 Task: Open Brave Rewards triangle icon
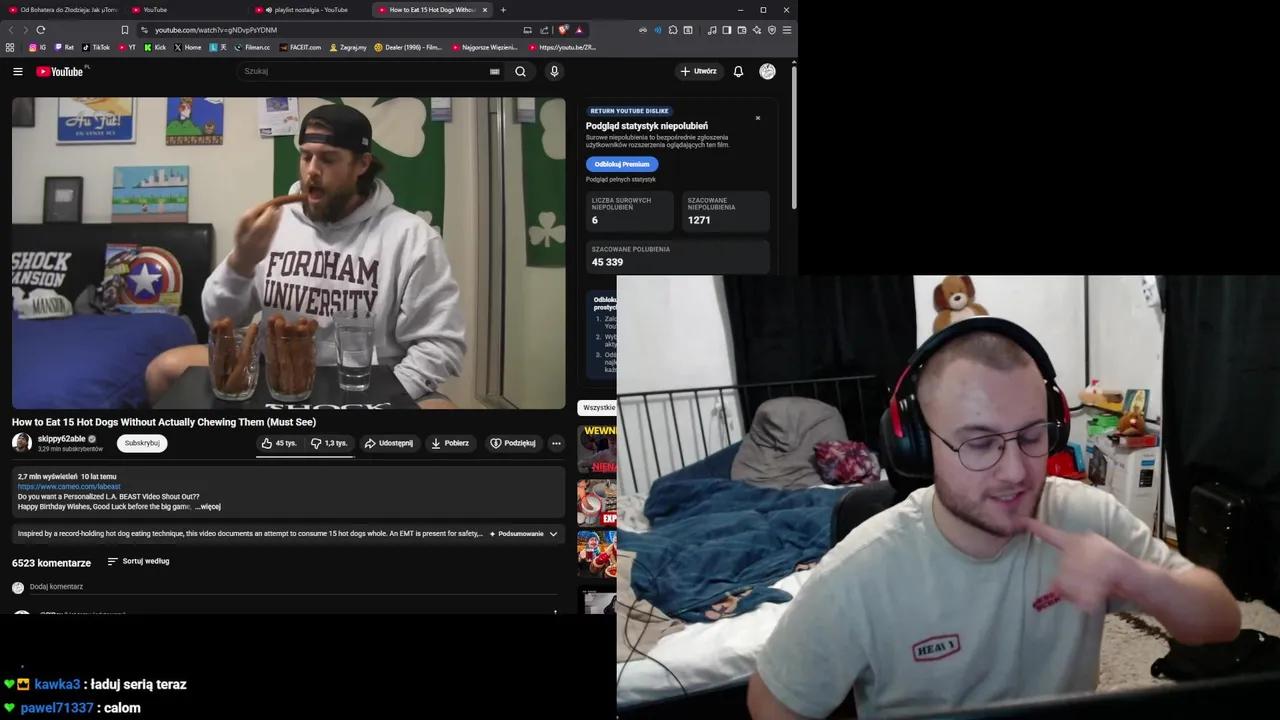tap(579, 30)
